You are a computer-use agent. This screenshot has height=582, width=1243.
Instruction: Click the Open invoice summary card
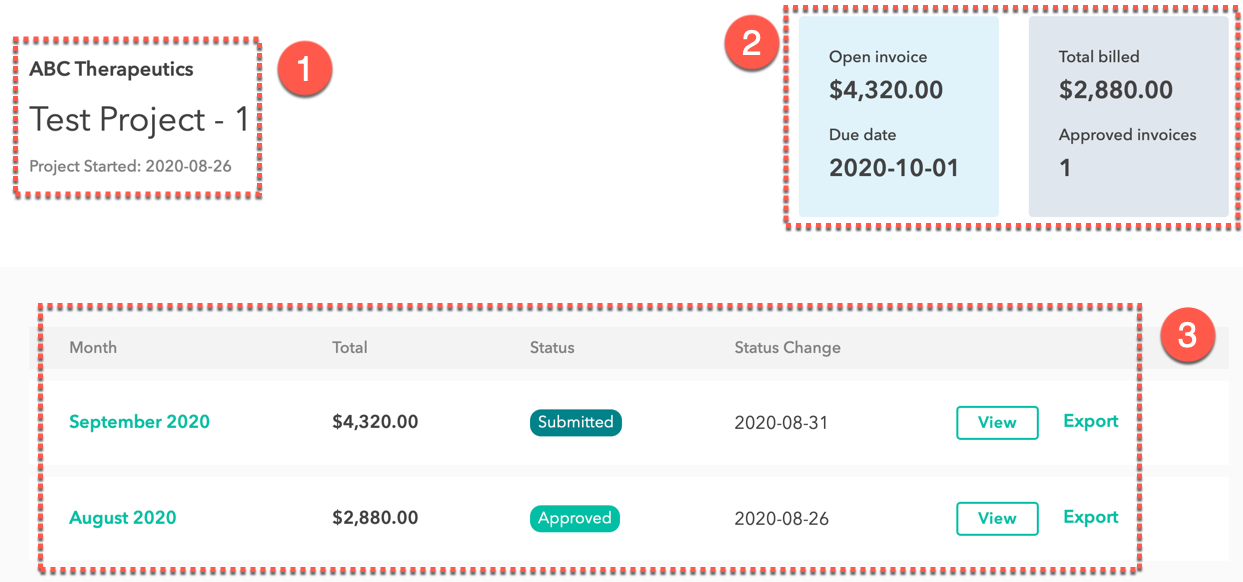coord(898,116)
